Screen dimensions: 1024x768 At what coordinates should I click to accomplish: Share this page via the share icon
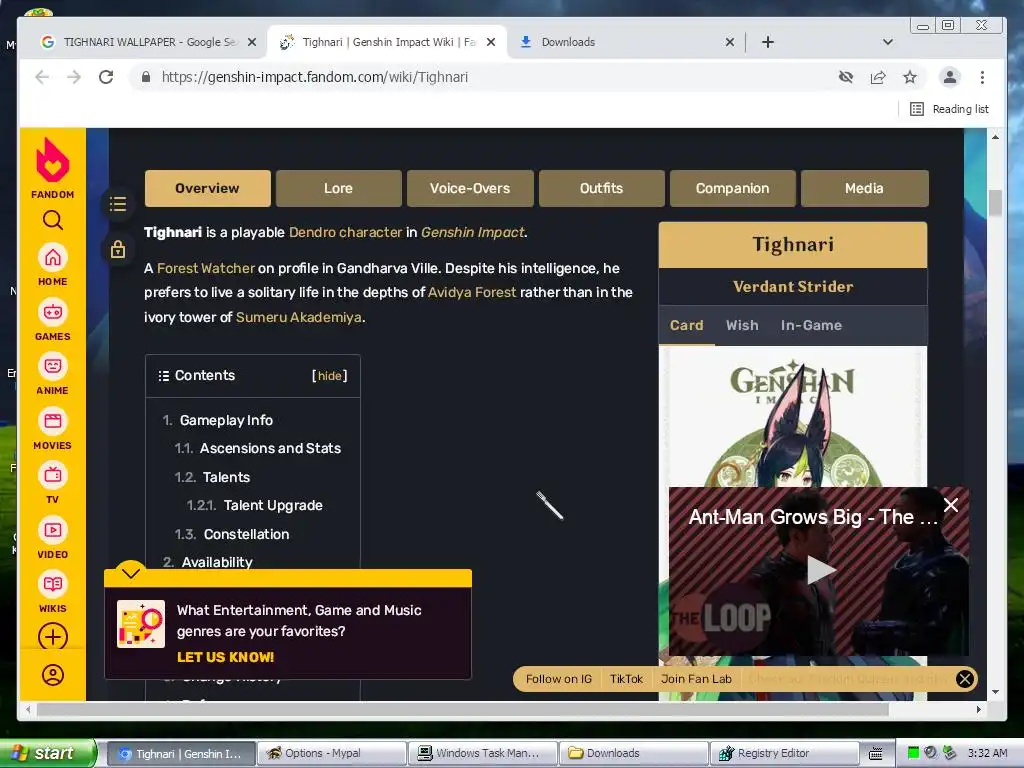point(878,77)
